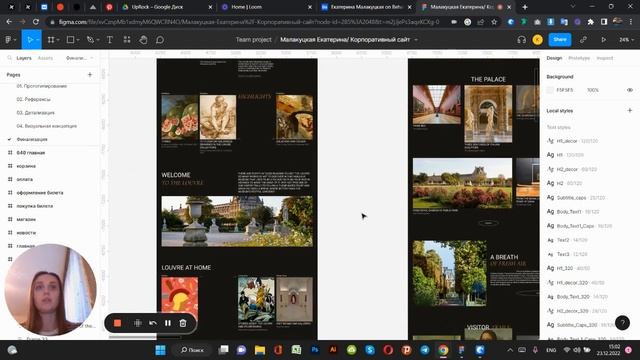Image resolution: width=640 pixels, height=360 pixels.
Task: Open the Dev mode link icon
Action: [x=583, y=40]
